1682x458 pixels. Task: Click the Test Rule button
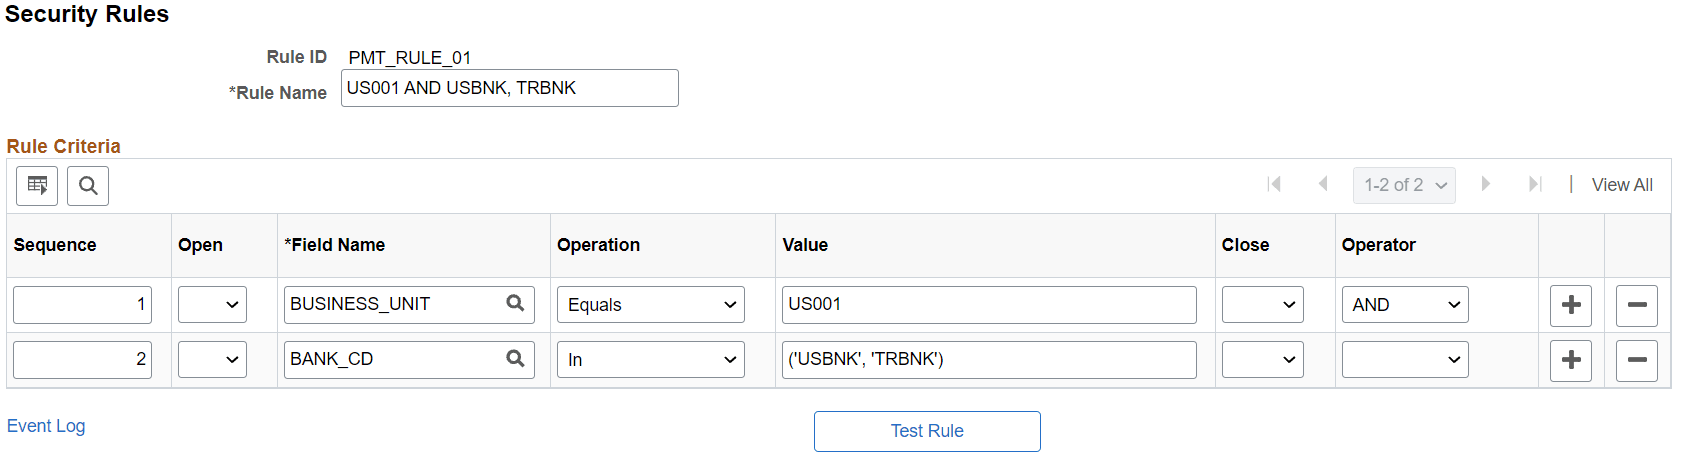pyautogui.click(x=926, y=431)
